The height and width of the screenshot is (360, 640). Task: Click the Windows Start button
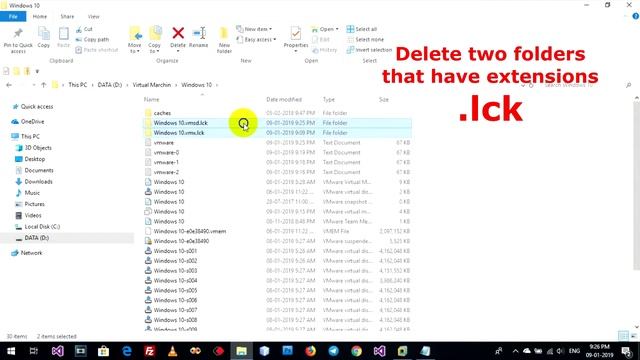[11, 351]
